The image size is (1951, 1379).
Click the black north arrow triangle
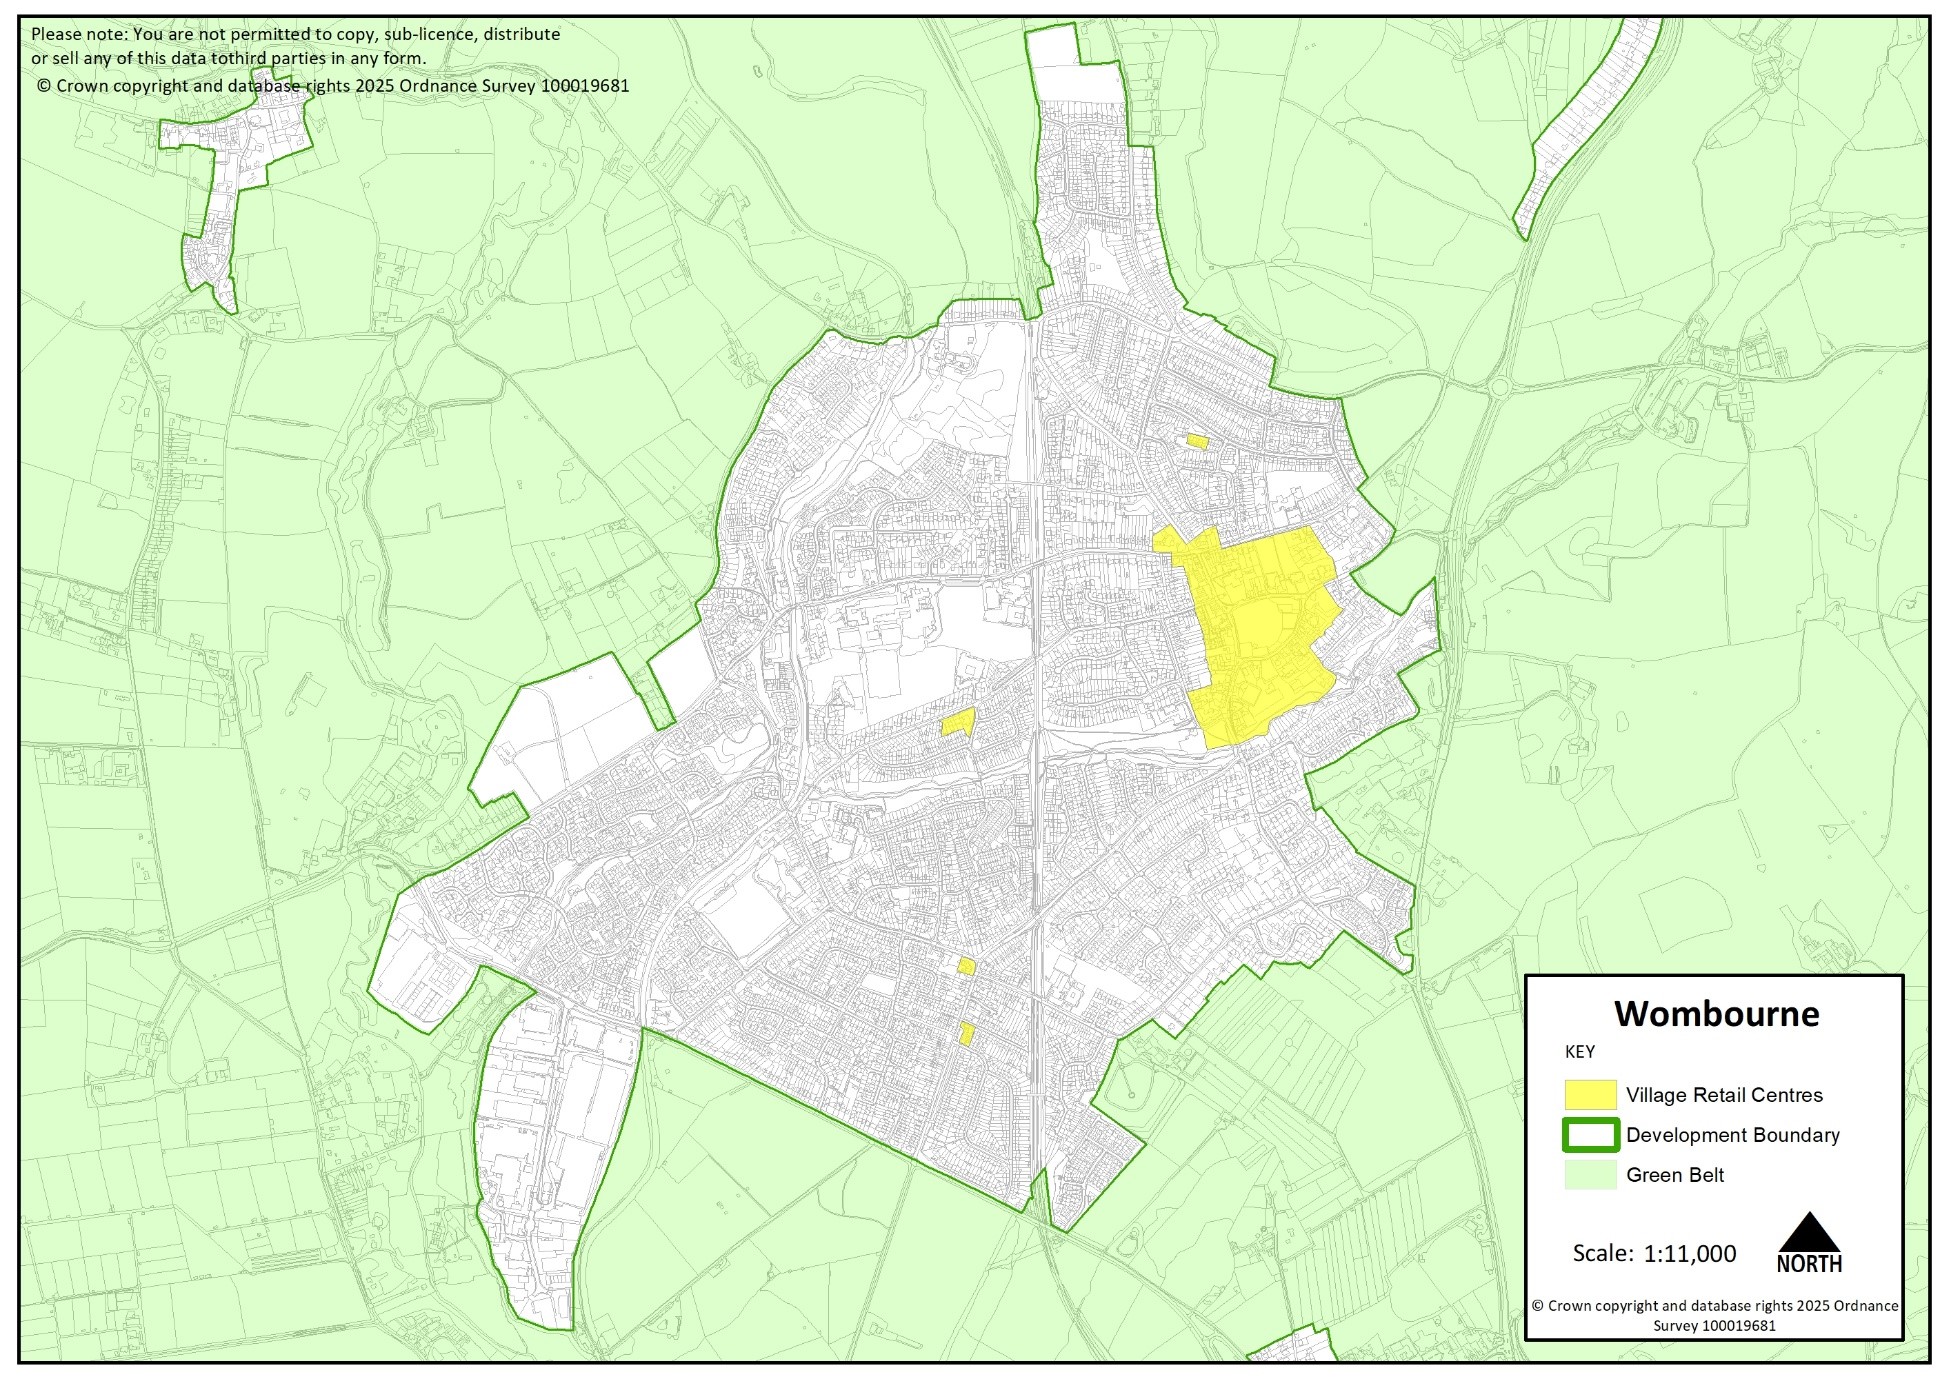tap(1809, 1231)
